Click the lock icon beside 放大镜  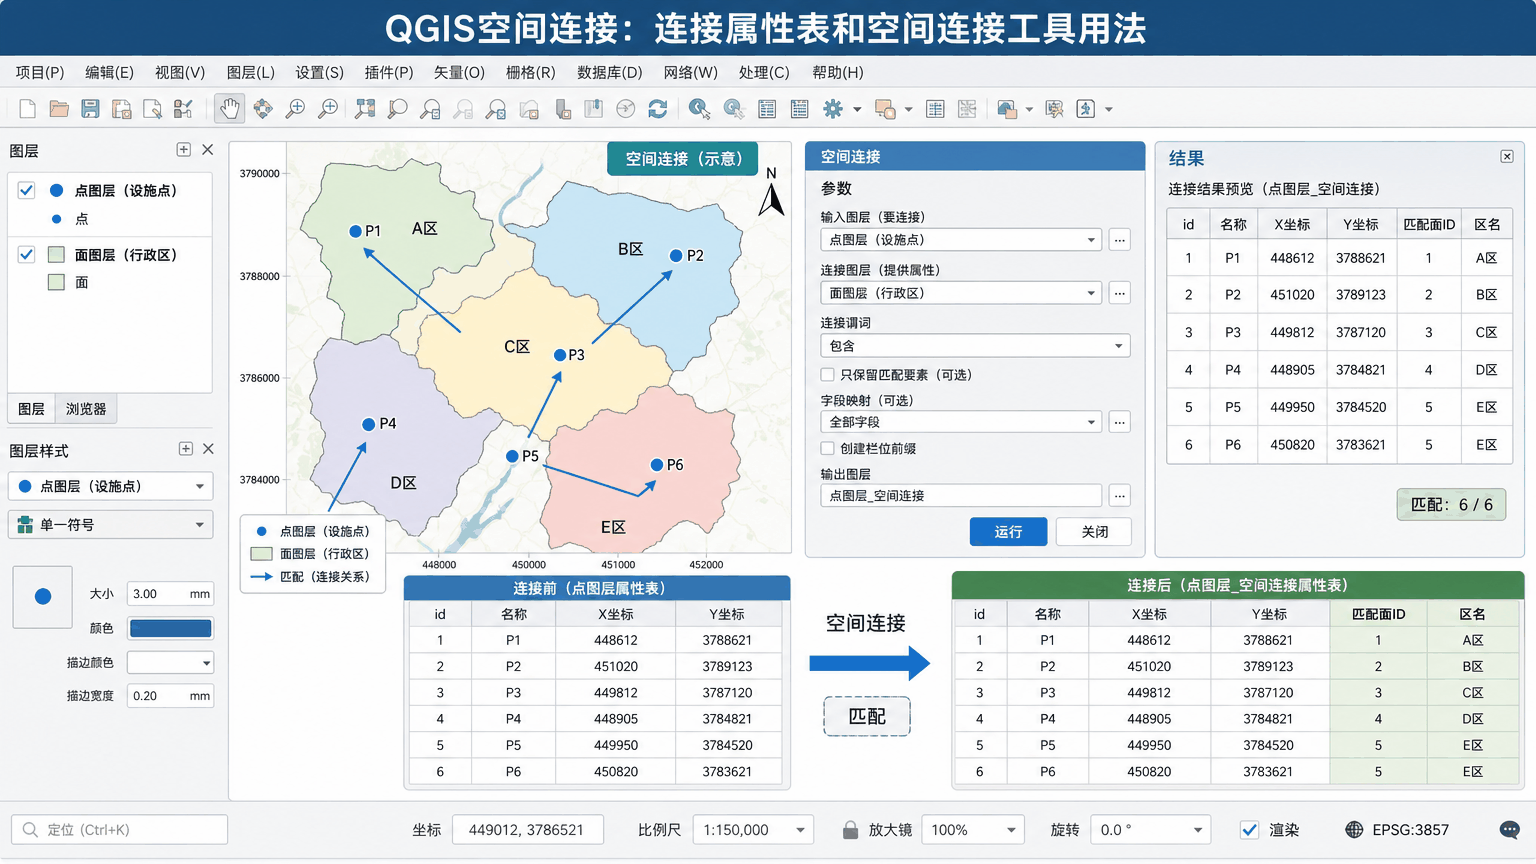850,830
